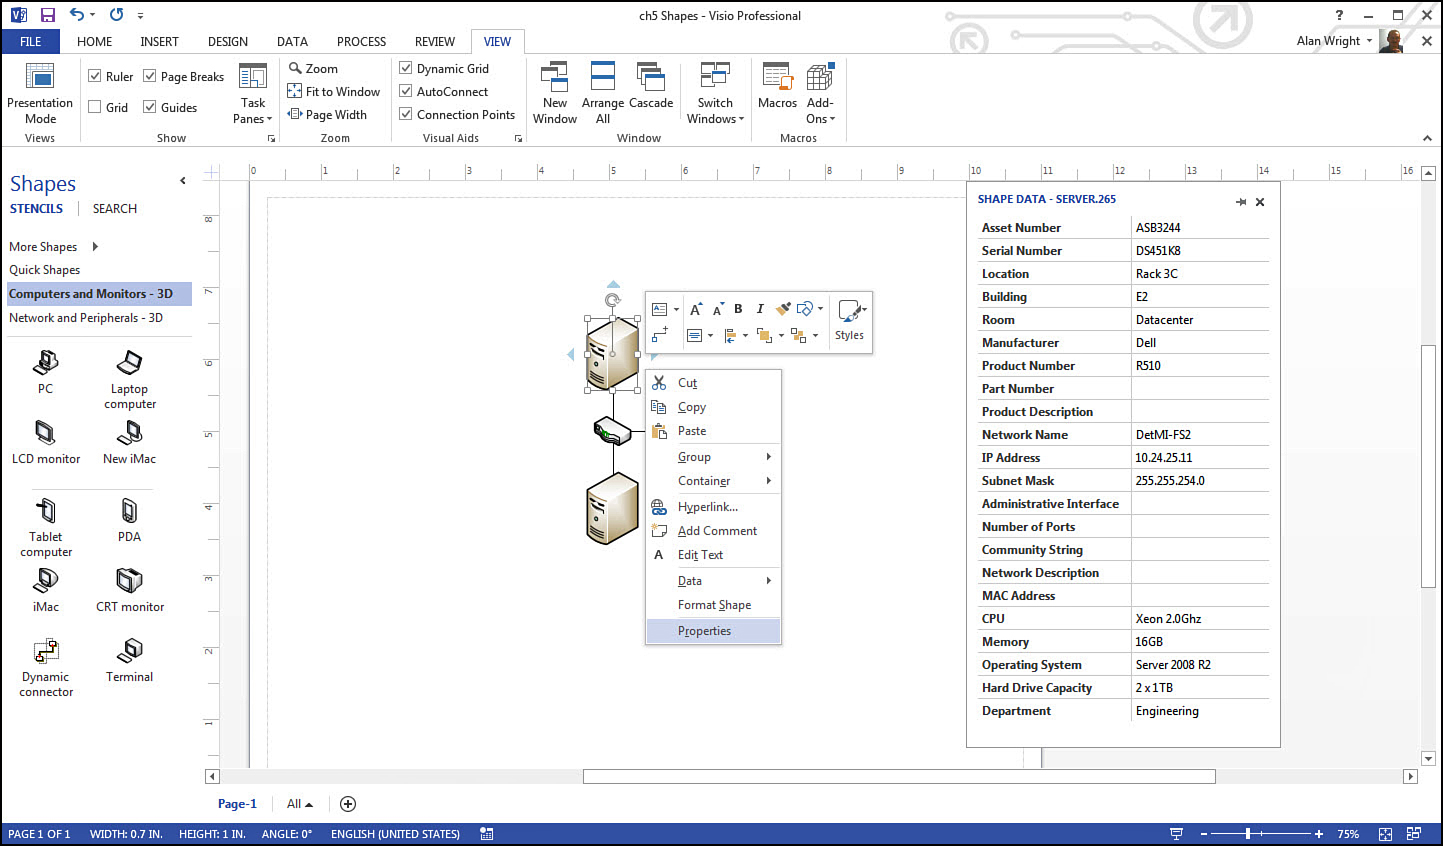Viewport: 1443px width, 846px height.
Task: Select the PDA shape
Action: [130, 520]
